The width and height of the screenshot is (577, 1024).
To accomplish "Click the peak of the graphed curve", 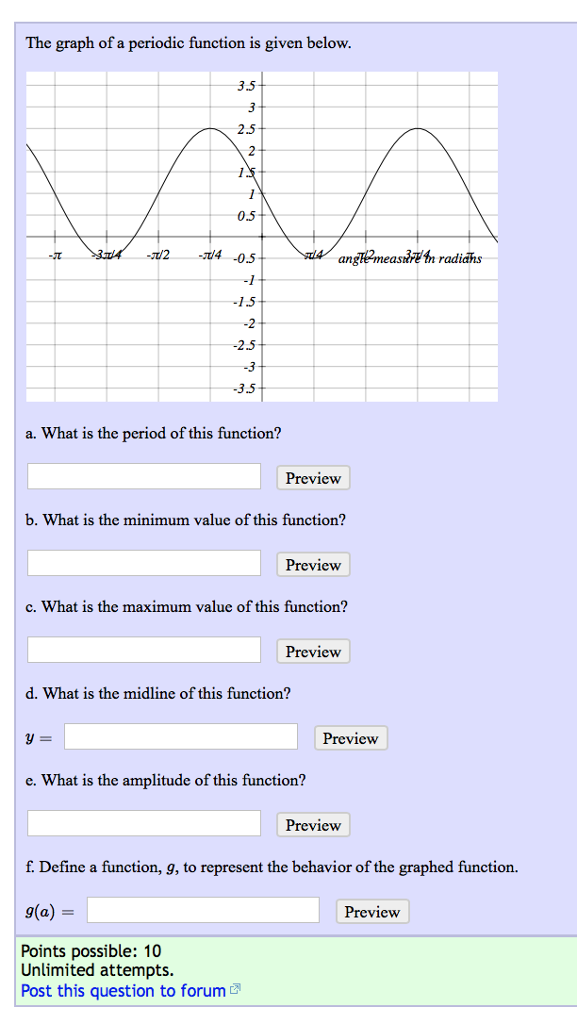I will pos(209,130).
